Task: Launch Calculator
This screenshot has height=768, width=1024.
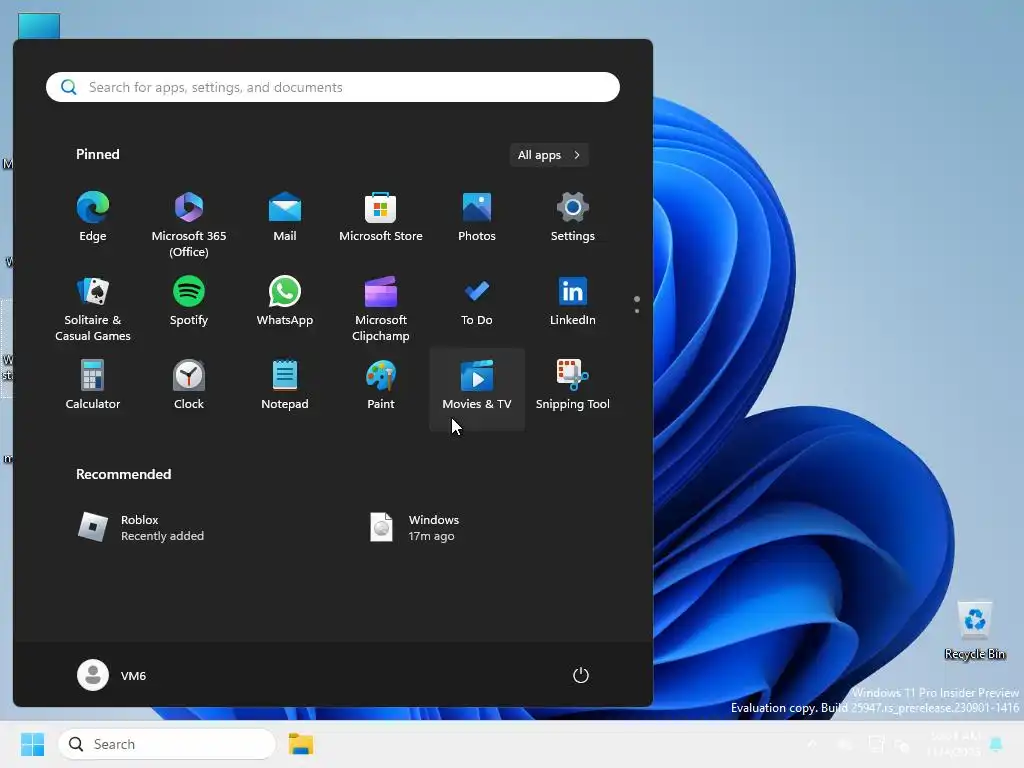Action: [x=93, y=386]
